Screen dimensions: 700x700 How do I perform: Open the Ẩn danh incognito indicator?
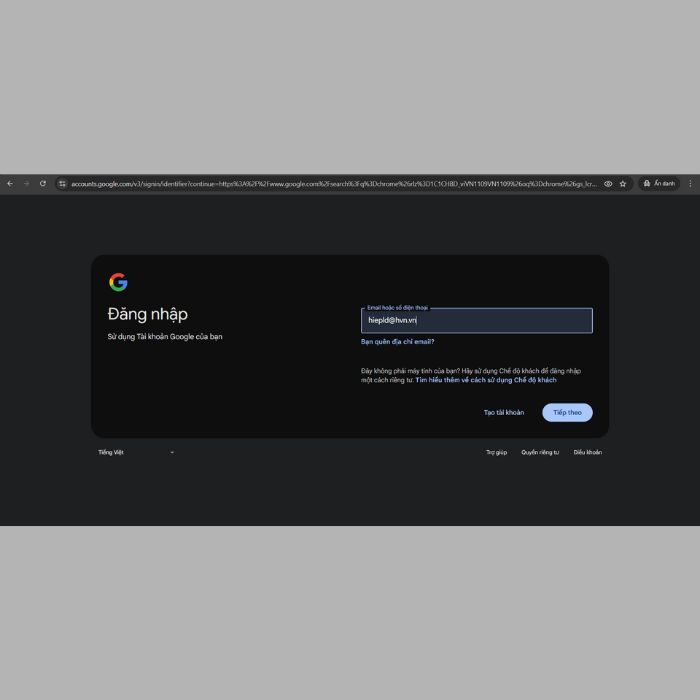pyautogui.click(x=659, y=183)
